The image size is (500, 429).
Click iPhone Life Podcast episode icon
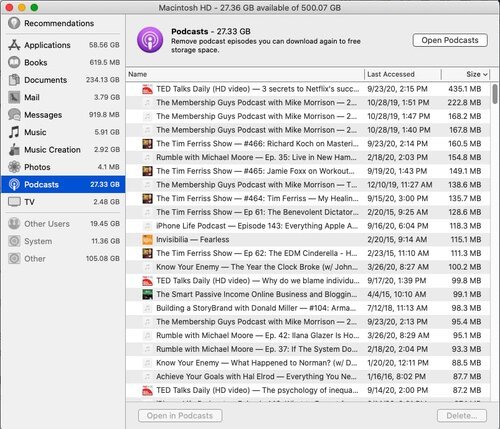(147, 226)
